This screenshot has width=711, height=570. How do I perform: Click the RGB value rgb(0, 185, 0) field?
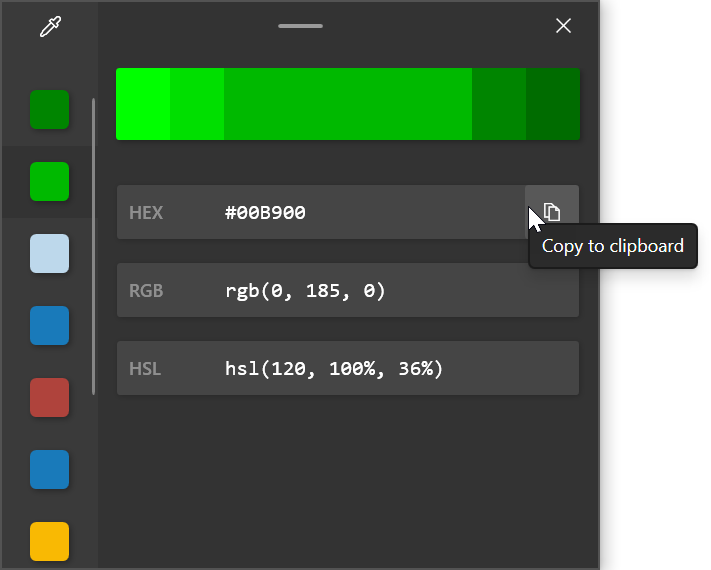click(347, 290)
